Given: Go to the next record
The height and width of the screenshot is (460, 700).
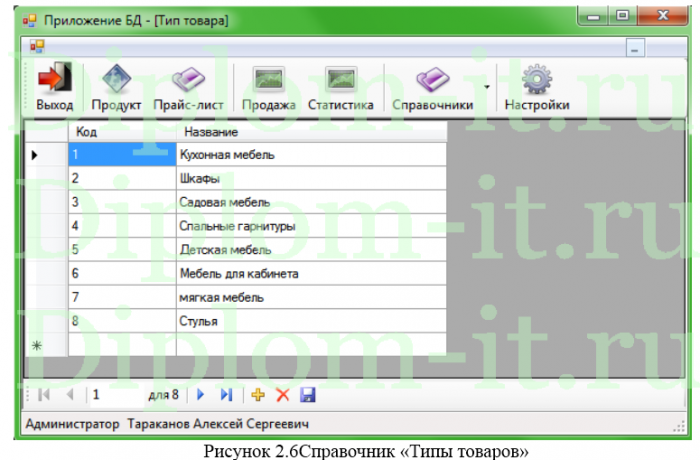Looking at the screenshot, I should pyautogui.click(x=200, y=395).
